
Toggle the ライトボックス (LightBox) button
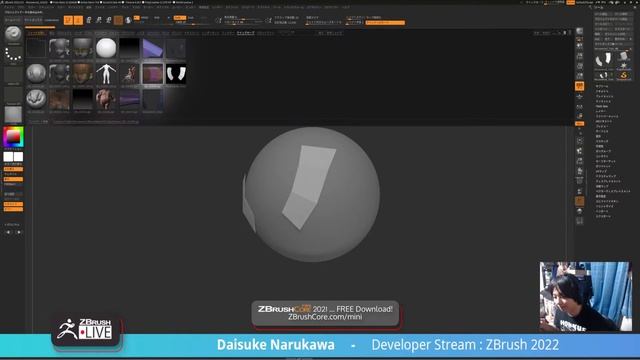click(x=33, y=20)
